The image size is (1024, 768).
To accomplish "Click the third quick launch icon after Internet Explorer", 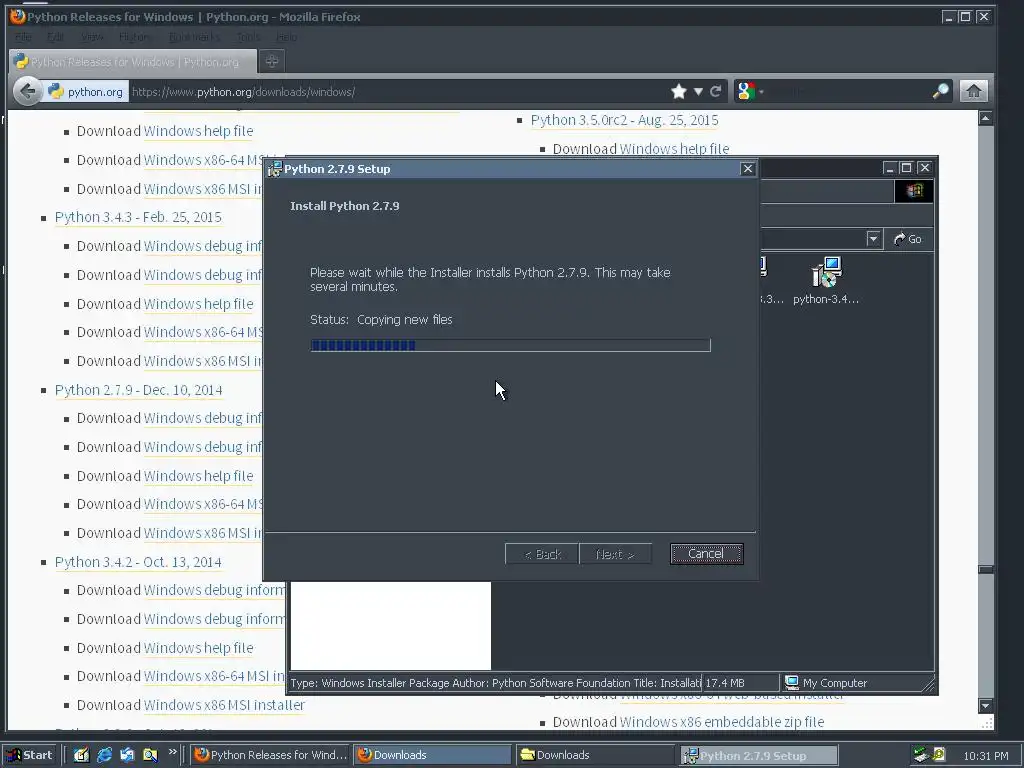I will (x=127, y=755).
